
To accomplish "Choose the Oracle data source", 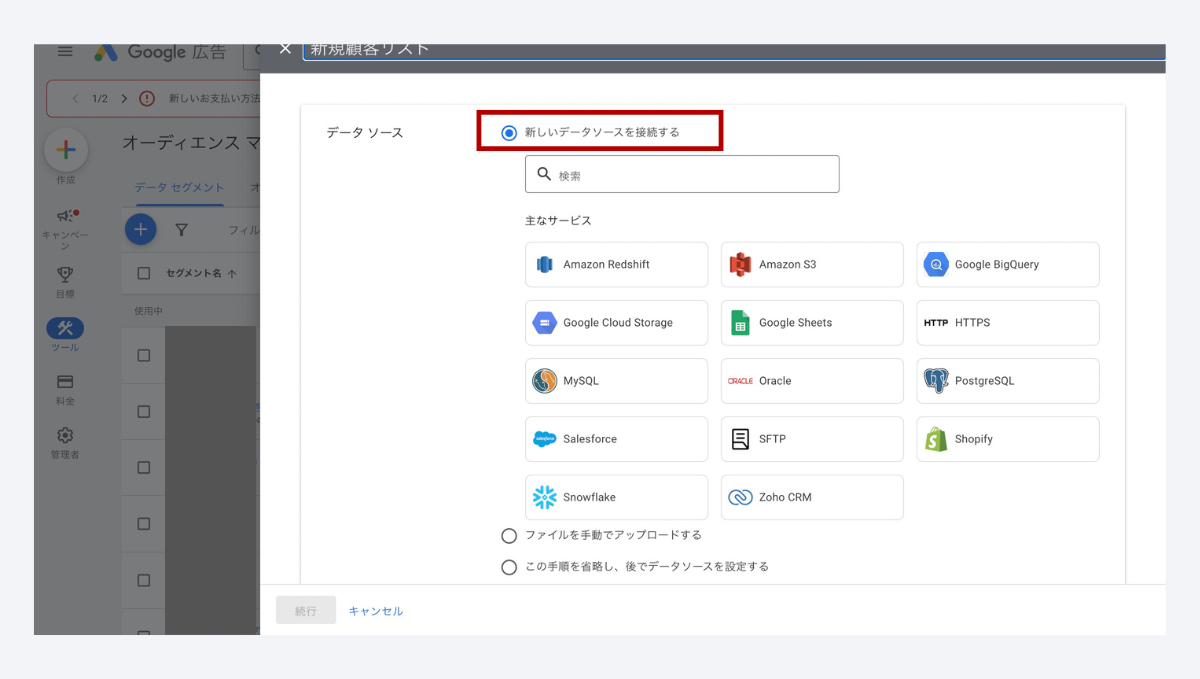I will pos(812,381).
